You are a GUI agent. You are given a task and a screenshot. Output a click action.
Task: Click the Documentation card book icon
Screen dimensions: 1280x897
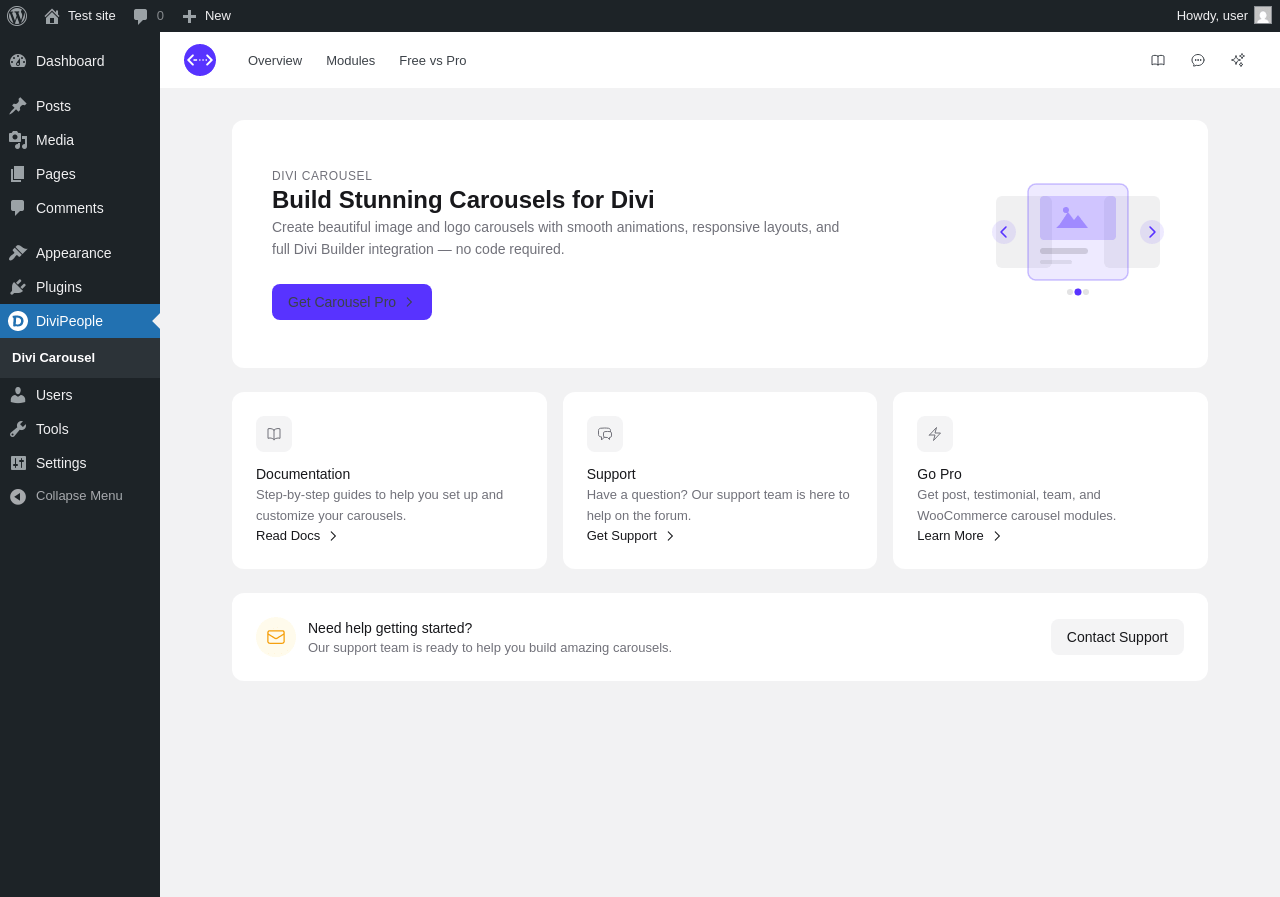click(x=274, y=434)
